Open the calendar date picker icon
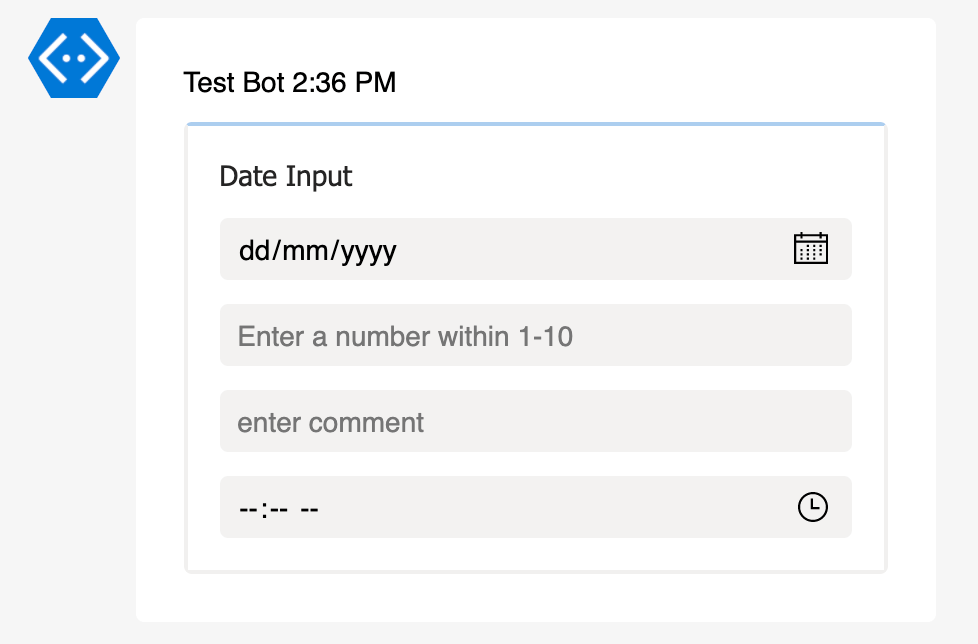Viewport: 978px width, 644px height. coord(811,249)
